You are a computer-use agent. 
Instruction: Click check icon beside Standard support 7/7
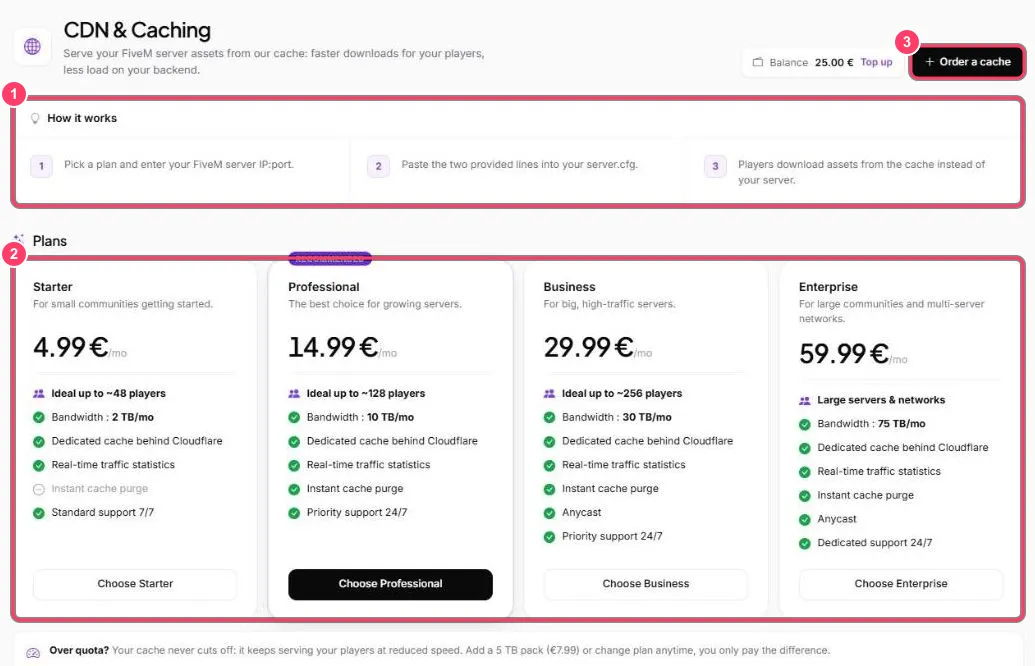tap(38, 513)
